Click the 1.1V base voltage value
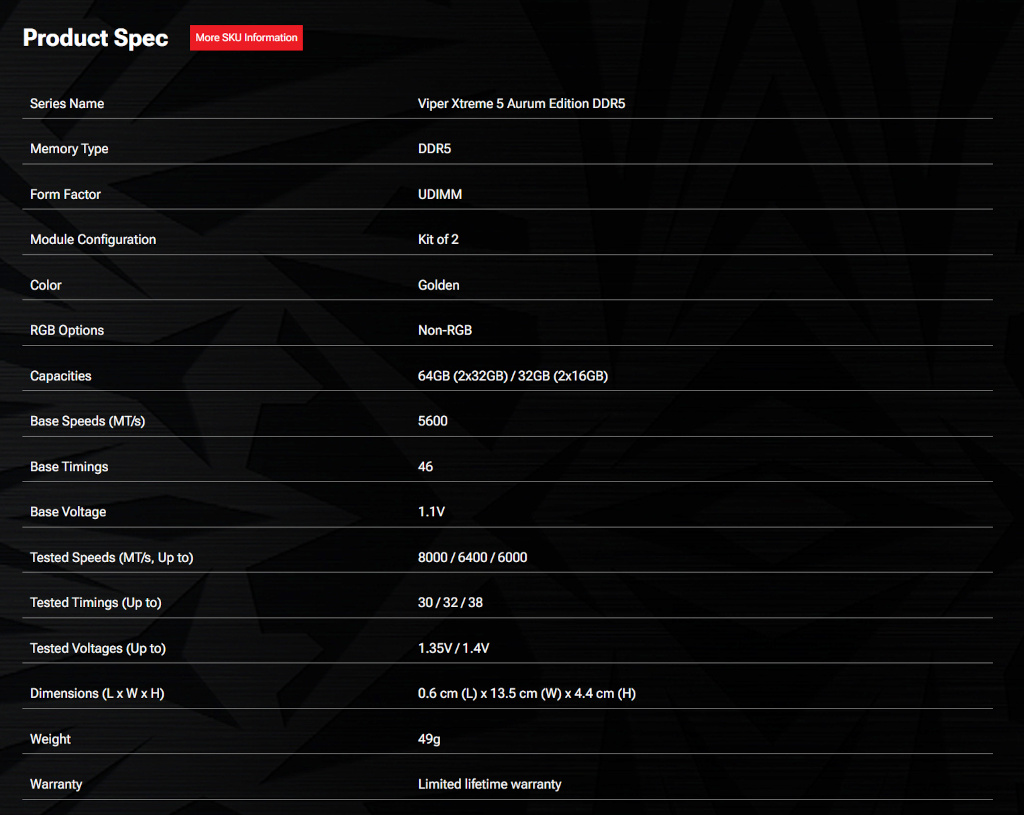This screenshot has width=1024, height=815. tap(431, 512)
